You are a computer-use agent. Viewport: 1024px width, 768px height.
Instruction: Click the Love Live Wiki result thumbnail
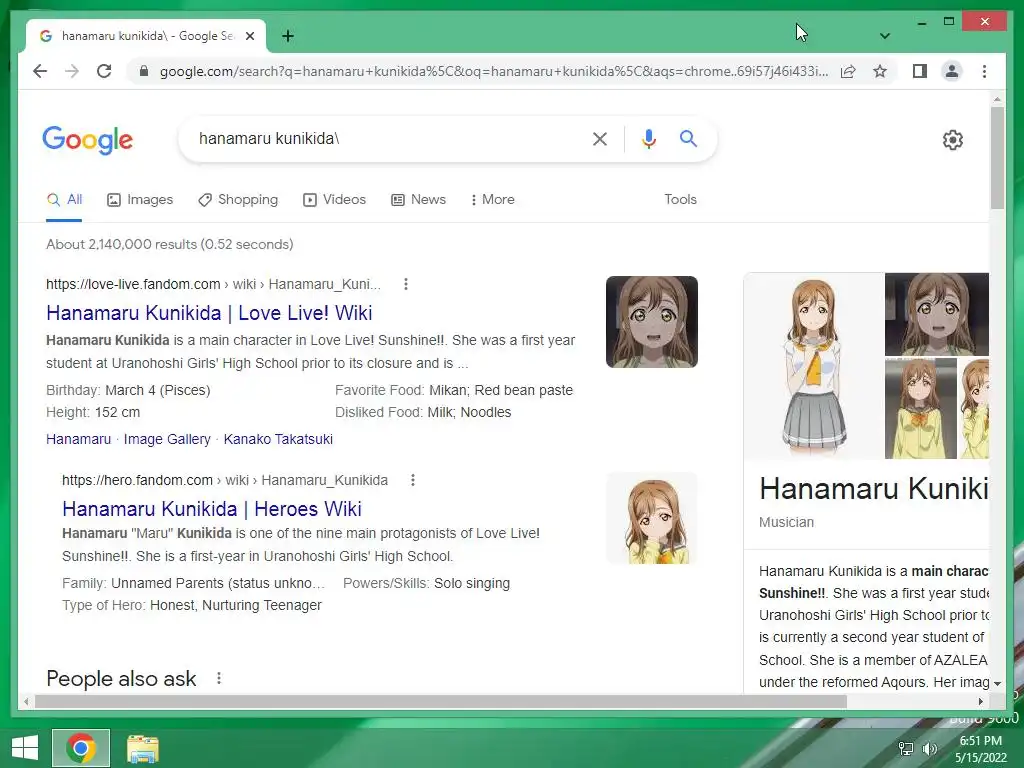(652, 322)
